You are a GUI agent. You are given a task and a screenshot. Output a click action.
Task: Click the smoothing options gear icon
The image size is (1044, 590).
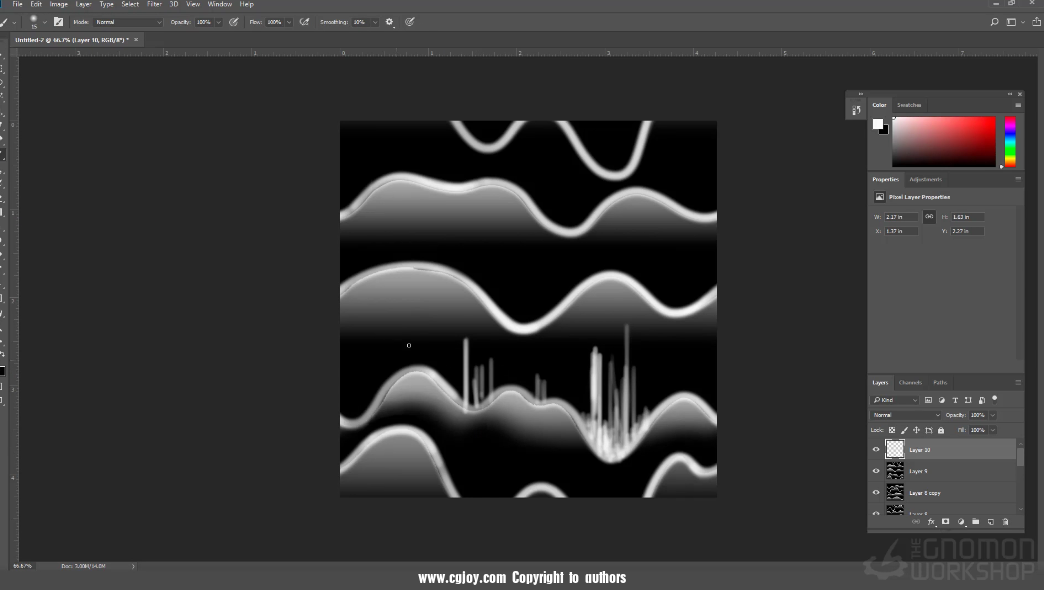click(389, 21)
